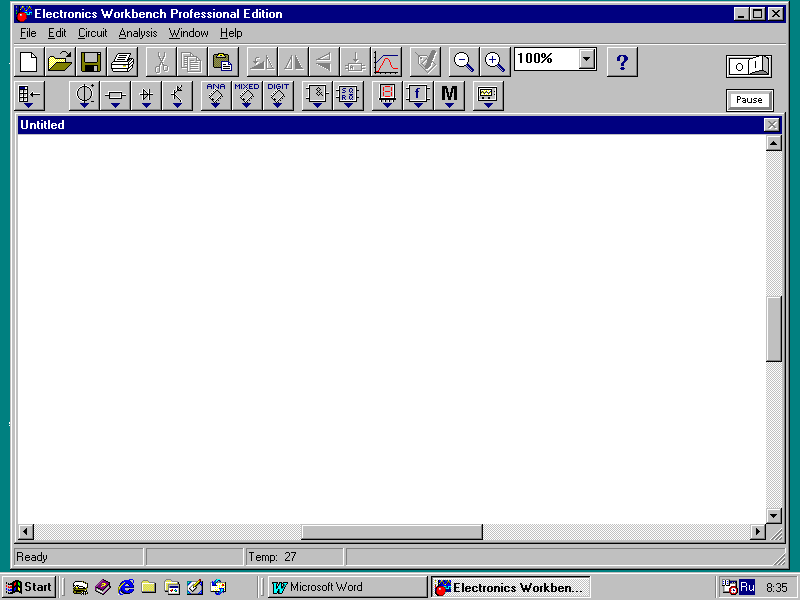
Task: Click the vertical scrollbar up arrow
Action: pyautogui.click(x=773, y=143)
